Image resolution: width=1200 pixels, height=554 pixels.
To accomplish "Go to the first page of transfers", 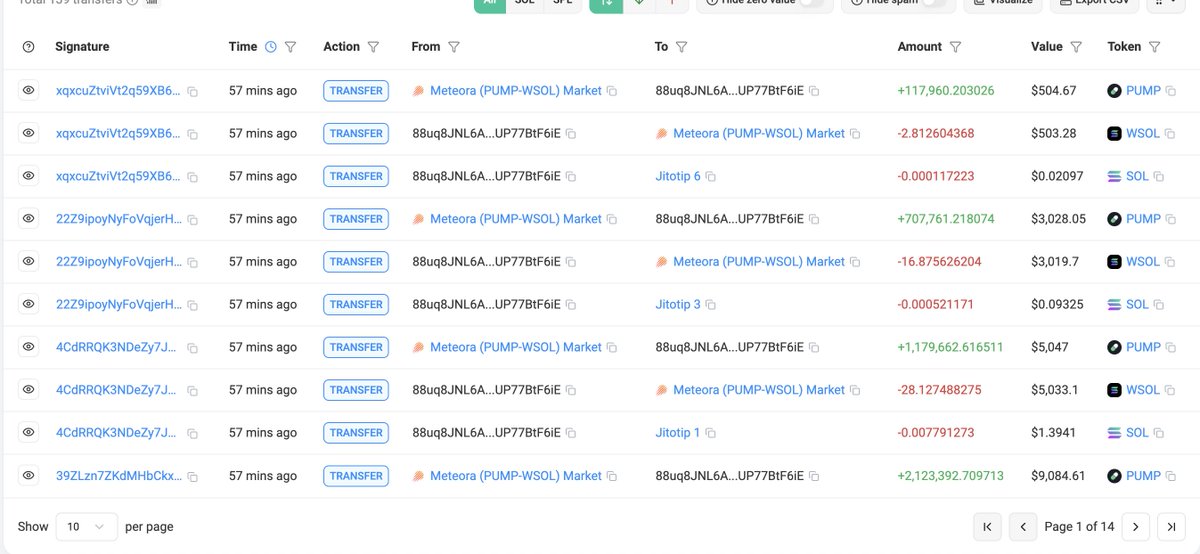I will coord(987,526).
